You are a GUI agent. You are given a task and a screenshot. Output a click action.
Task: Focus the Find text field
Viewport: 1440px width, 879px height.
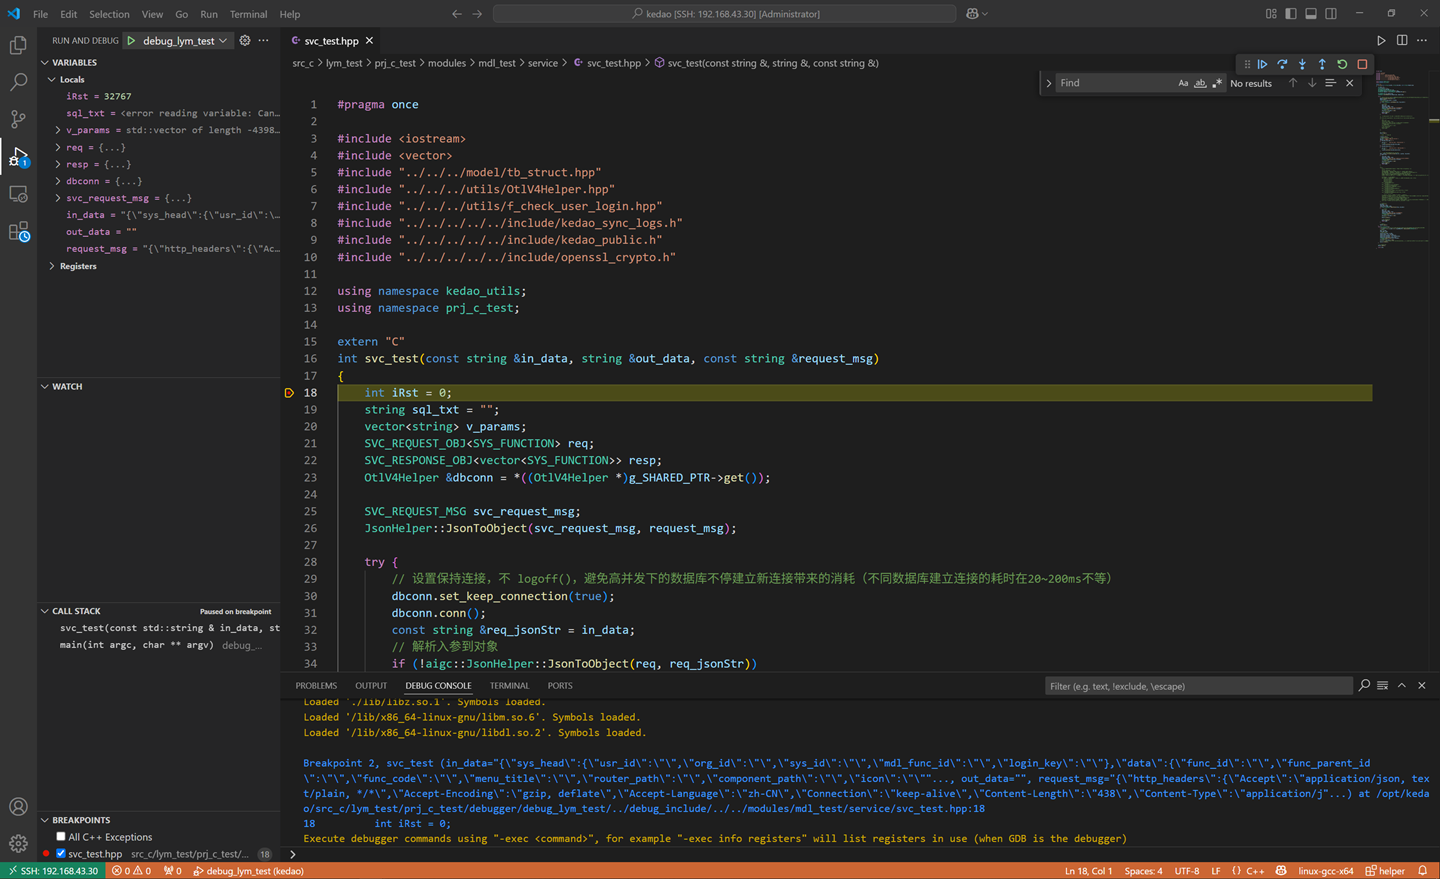(1115, 83)
